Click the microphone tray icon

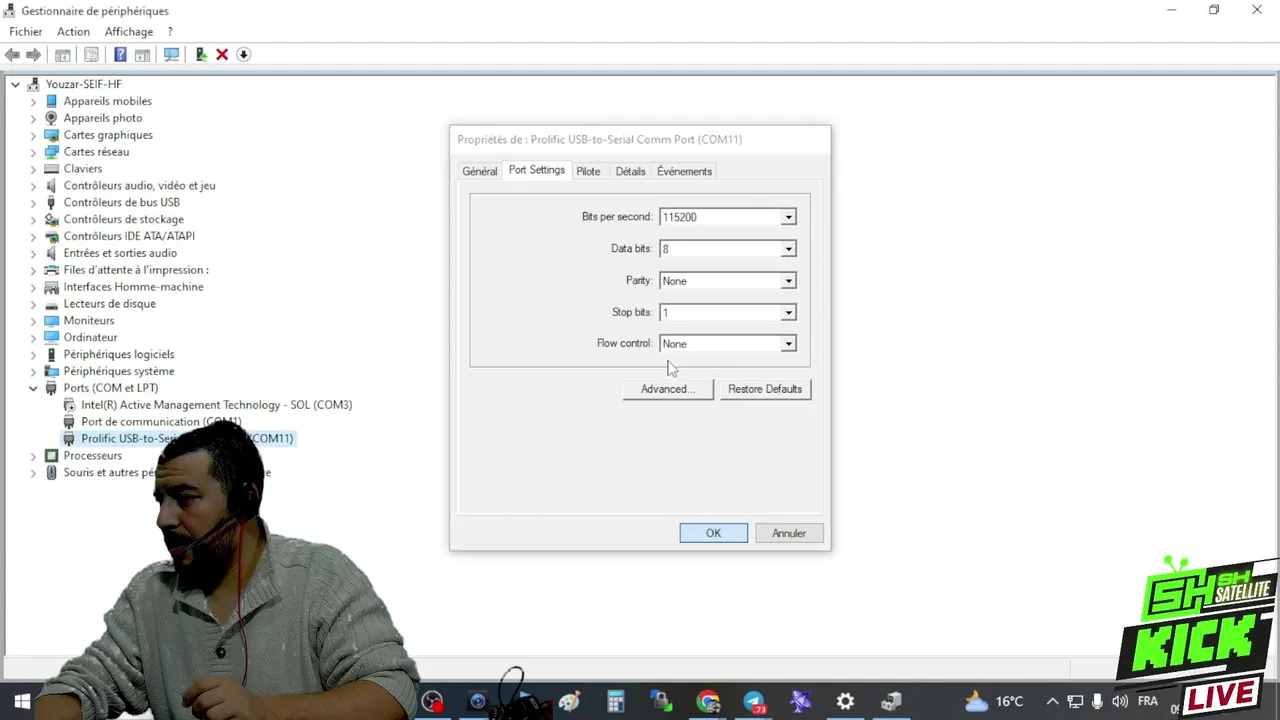point(1097,702)
